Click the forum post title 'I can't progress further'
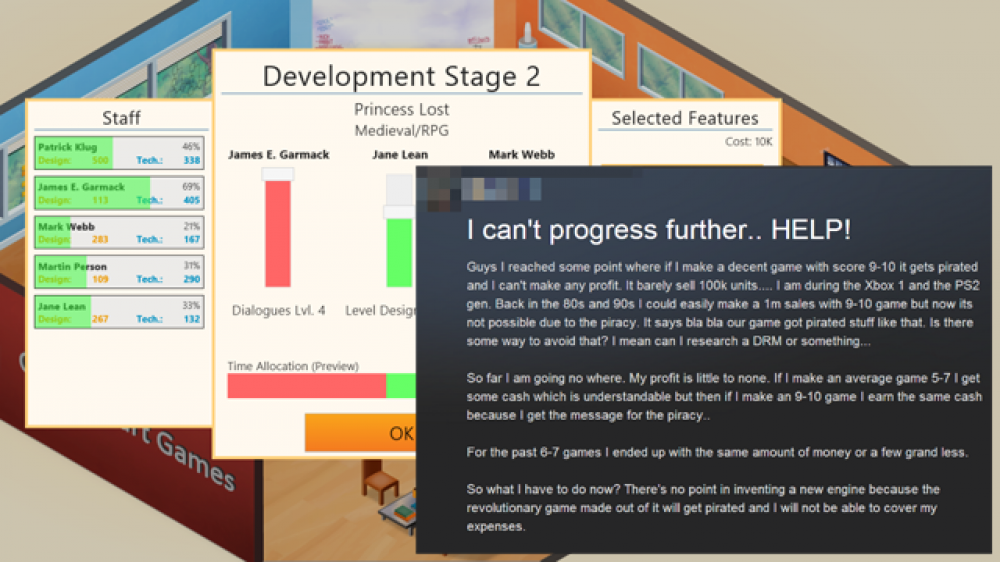Screen dimensions: 1000x562 point(659,230)
